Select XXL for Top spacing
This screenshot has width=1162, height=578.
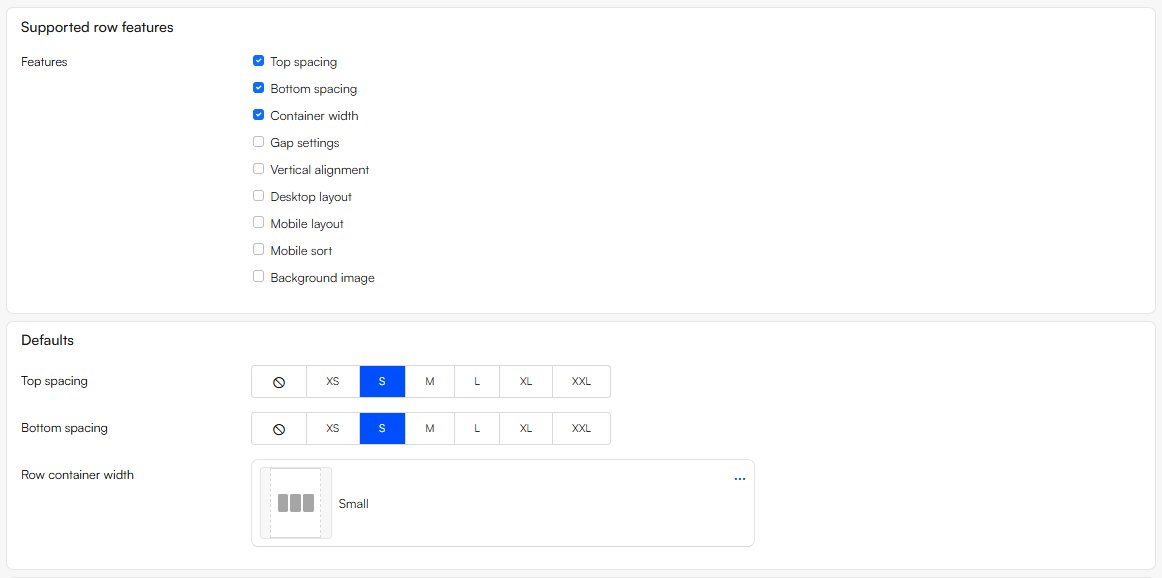581,381
